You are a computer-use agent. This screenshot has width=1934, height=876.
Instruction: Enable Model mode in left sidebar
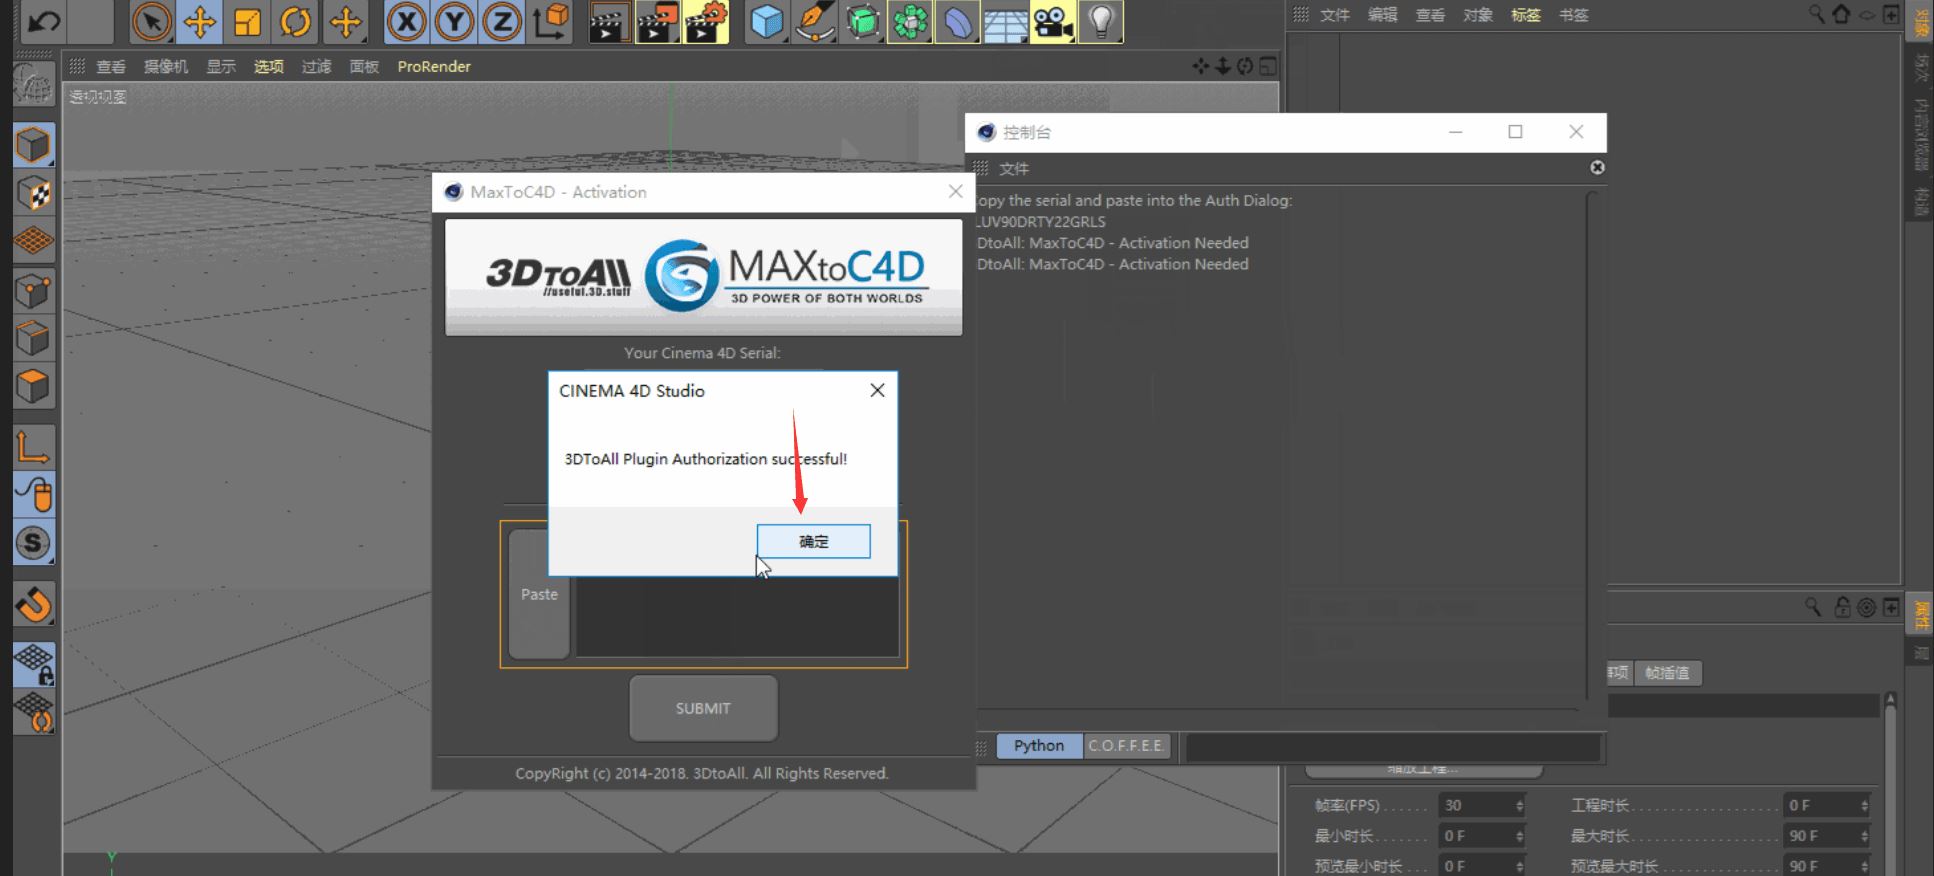tap(33, 145)
